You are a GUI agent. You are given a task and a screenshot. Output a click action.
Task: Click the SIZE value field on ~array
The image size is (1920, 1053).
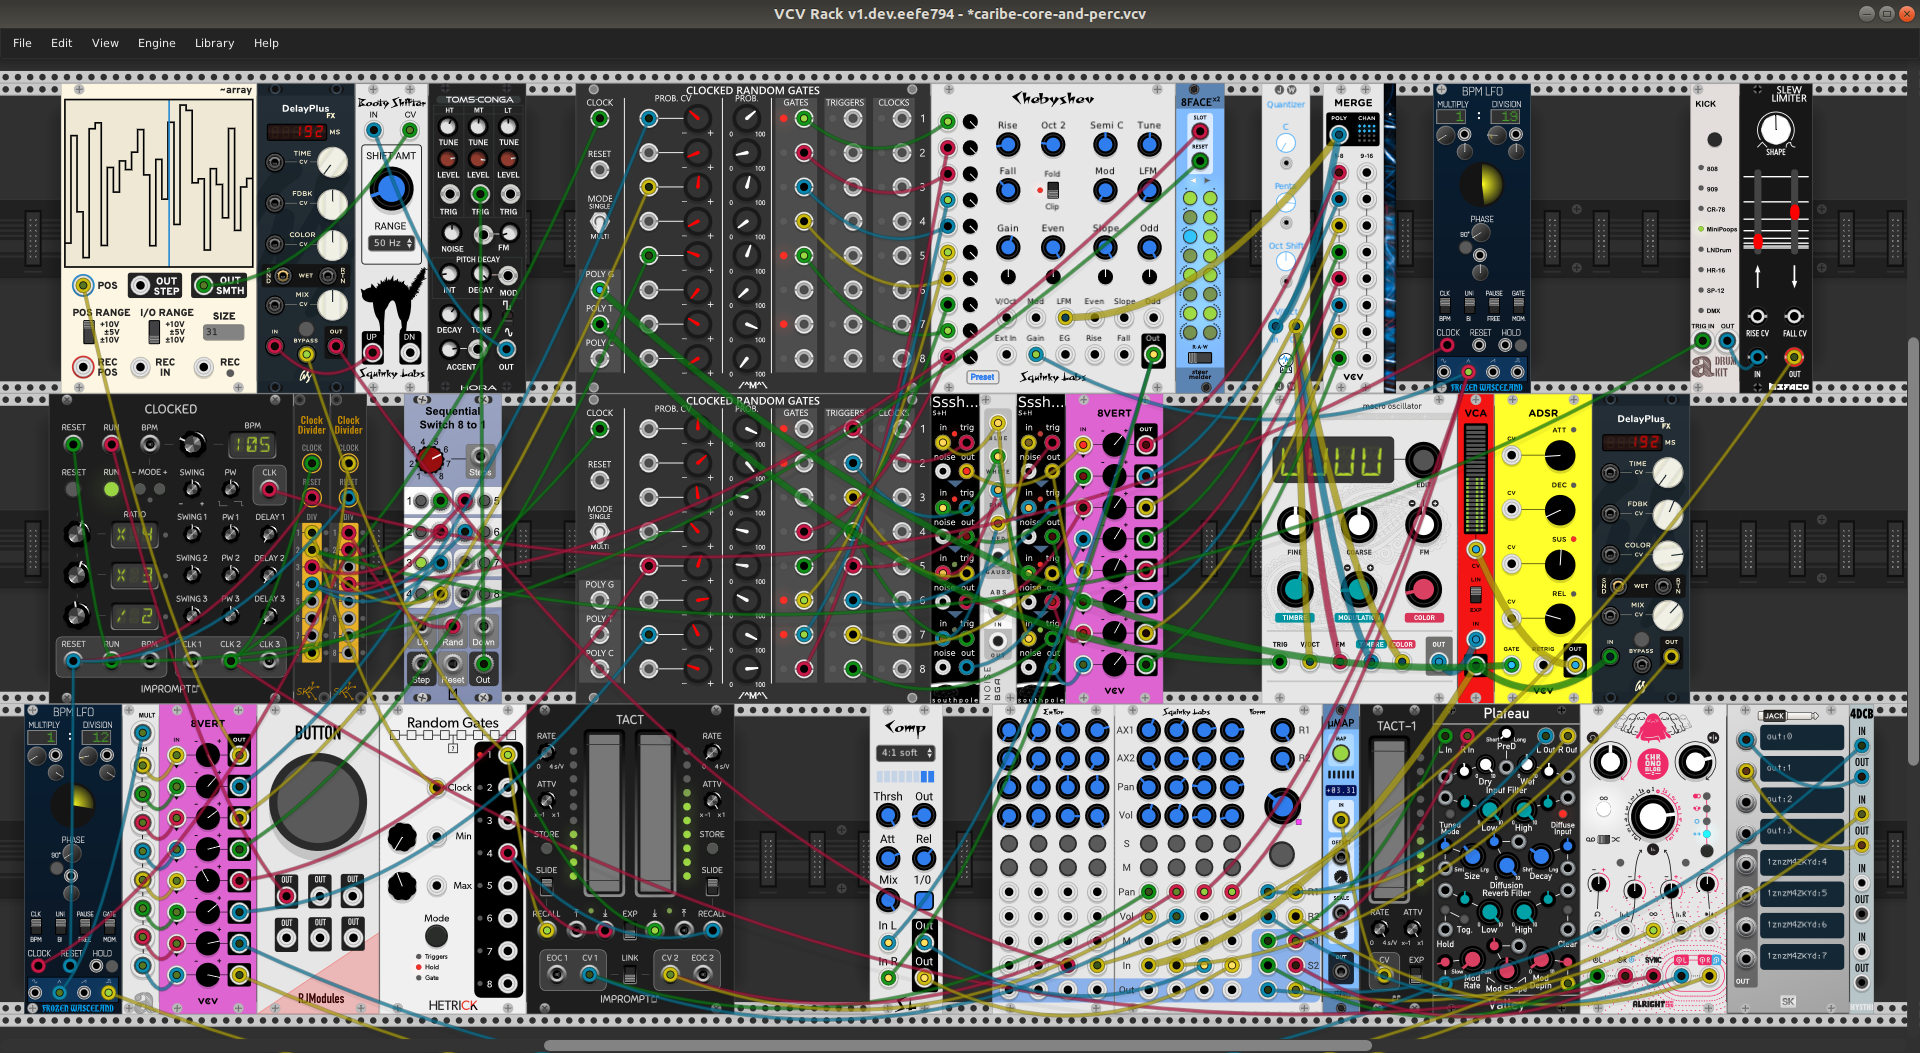click(224, 332)
